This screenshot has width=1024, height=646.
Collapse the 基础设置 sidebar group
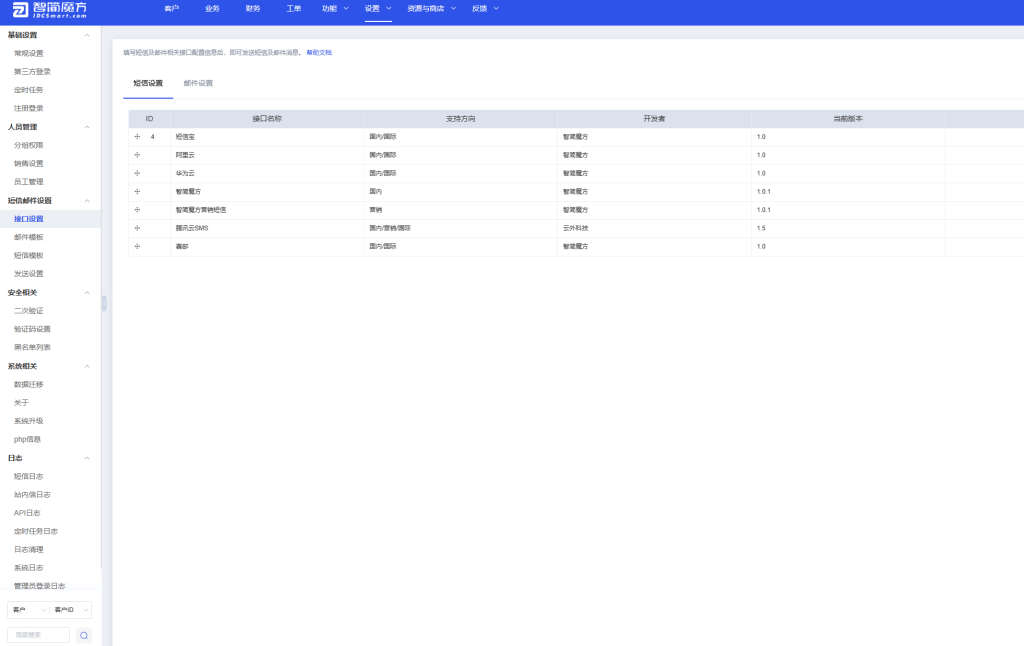click(x=87, y=35)
